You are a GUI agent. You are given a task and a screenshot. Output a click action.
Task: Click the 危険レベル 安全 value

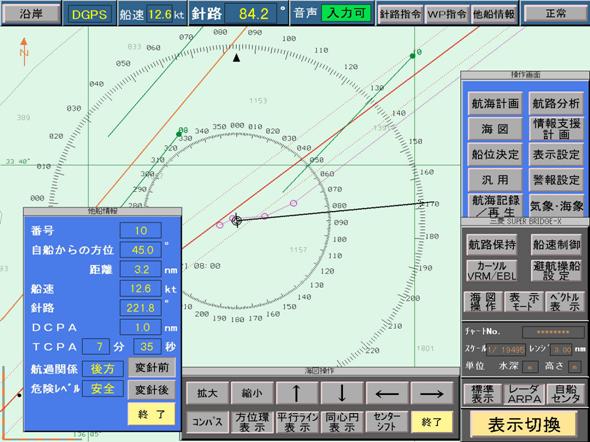pos(103,389)
